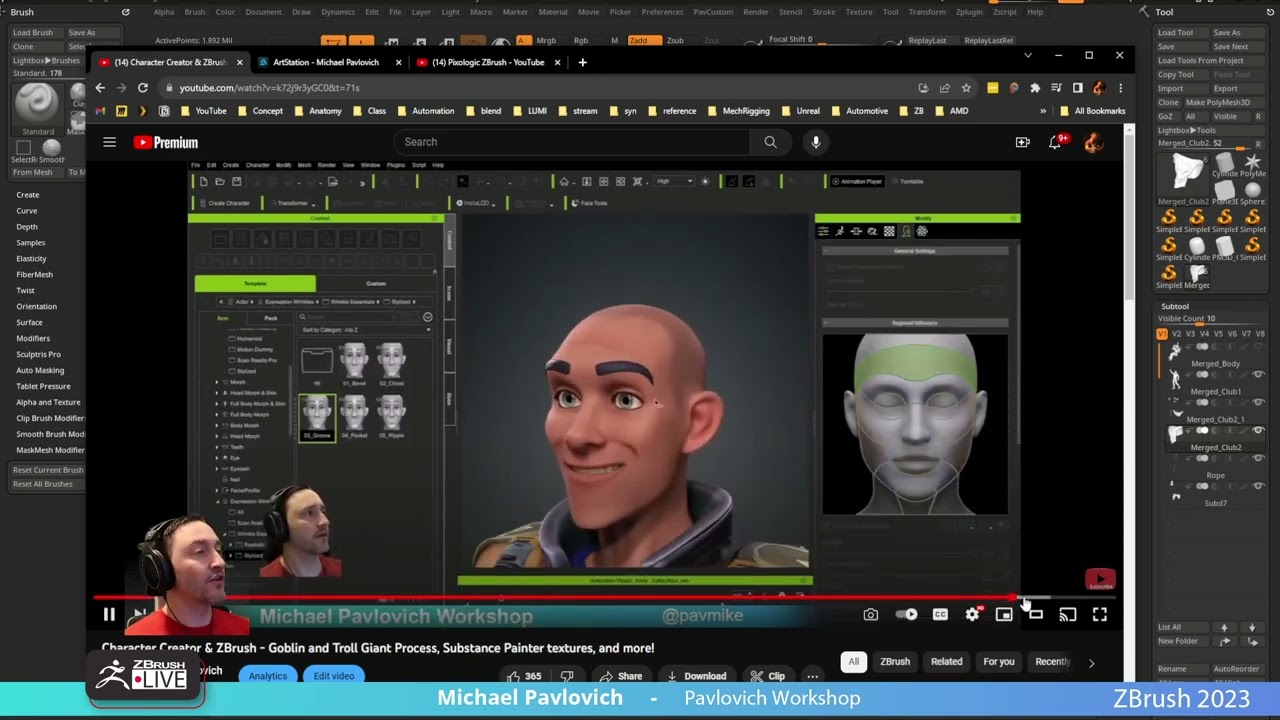The height and width of the screenshot is (720, 1280).
Task: Open YouTube player settings gear
Action: point(972,615)
